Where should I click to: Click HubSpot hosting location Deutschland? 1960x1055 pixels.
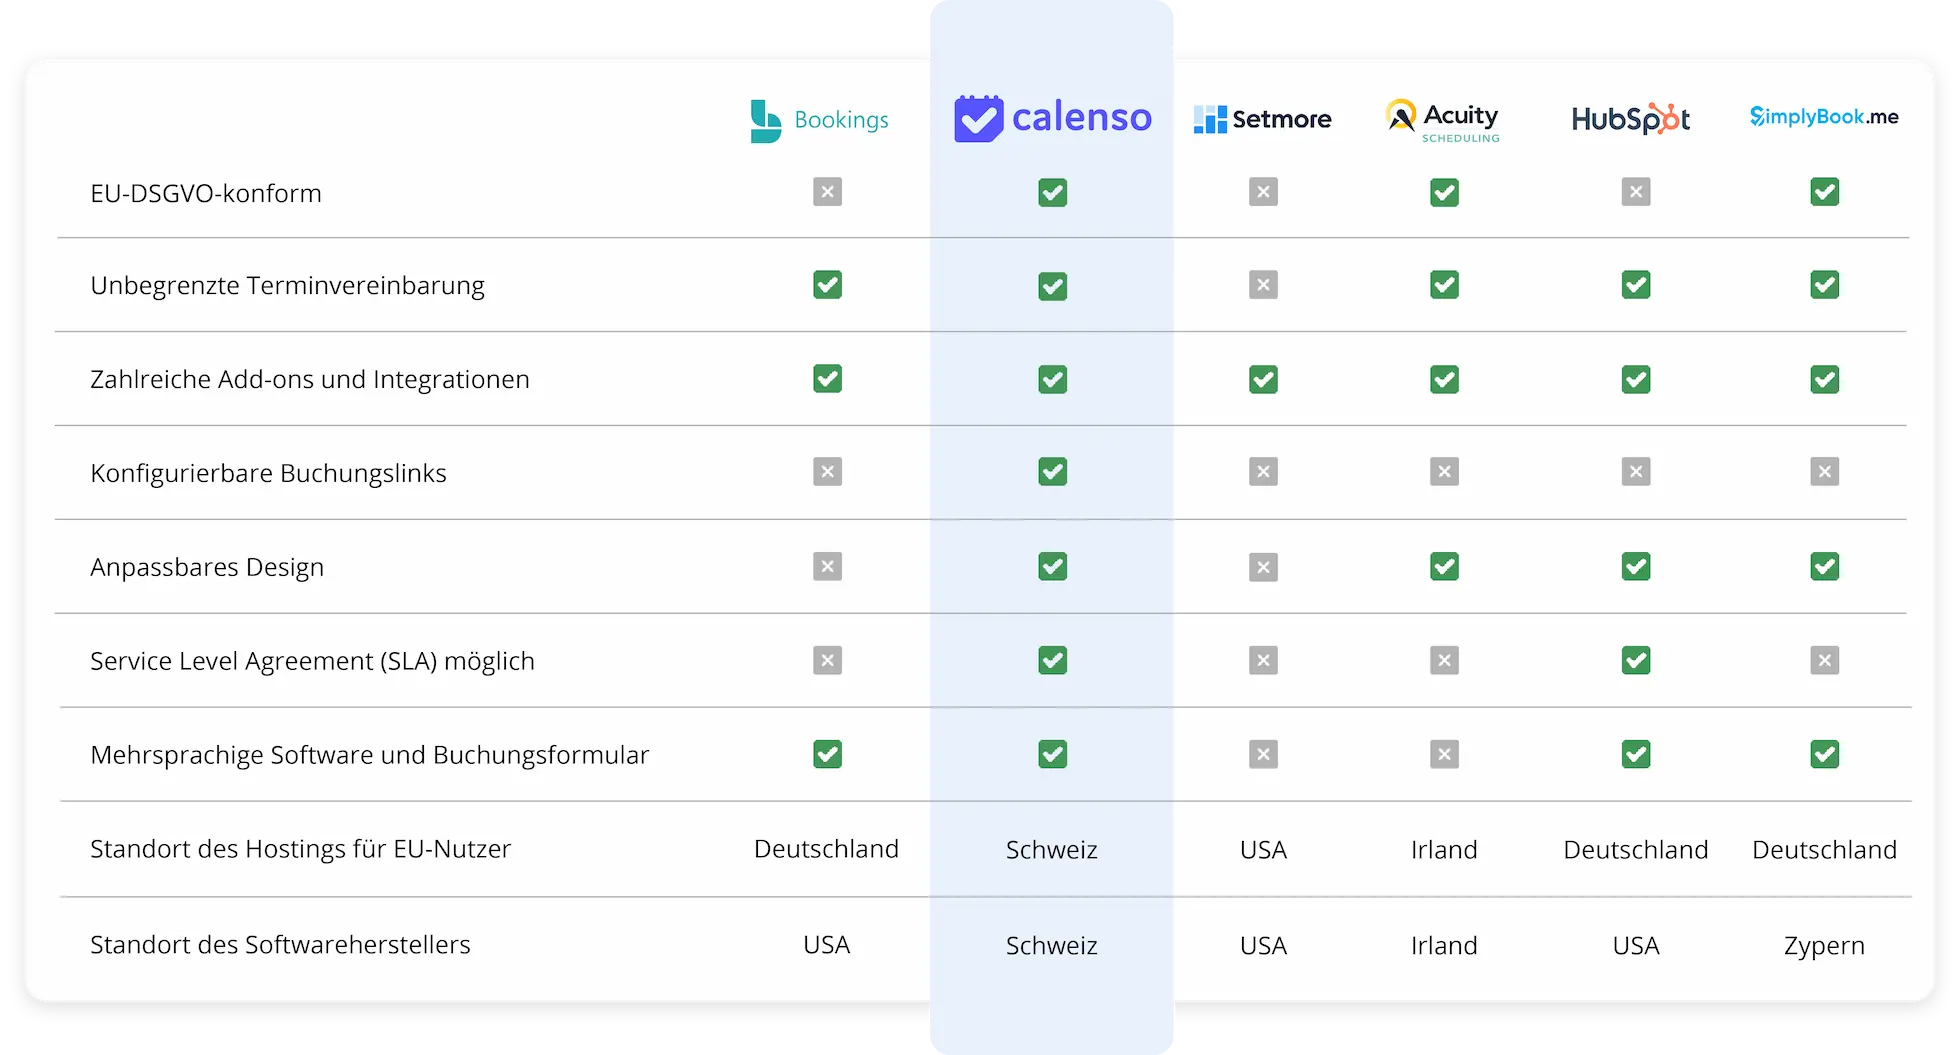click(x=1636, y=850)
